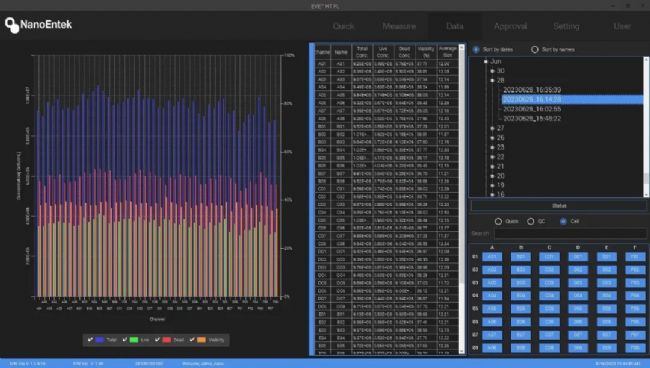Toggle the Total series checkbox in legend
Screen dimensions: 650x368
point(90,340)
